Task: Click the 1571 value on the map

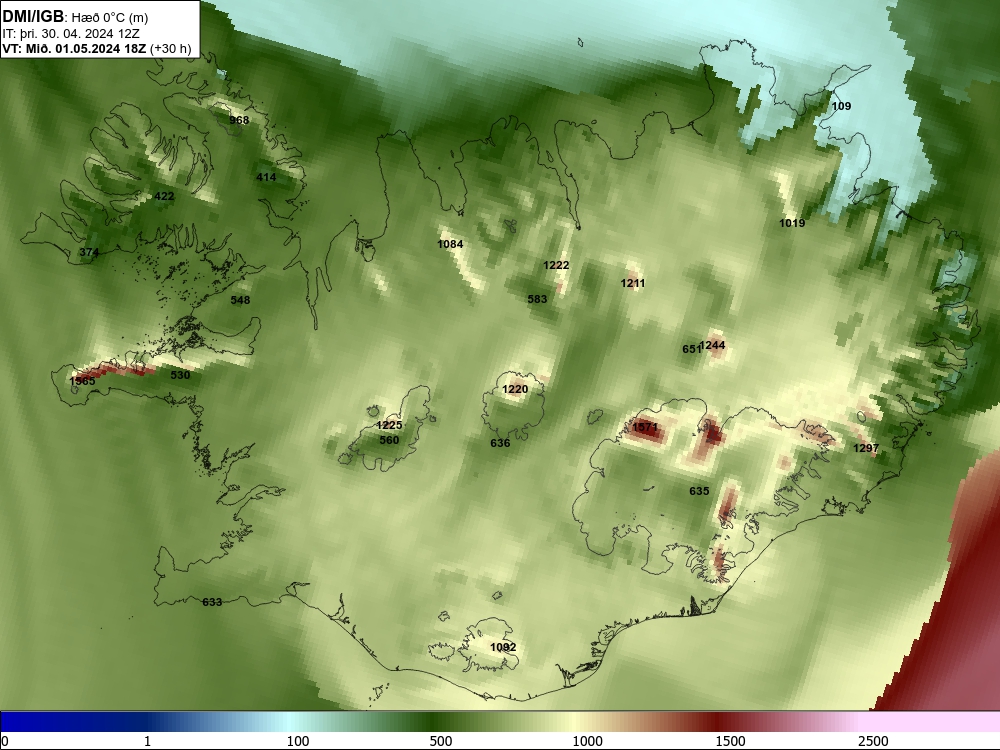Action: pos(645,427)
